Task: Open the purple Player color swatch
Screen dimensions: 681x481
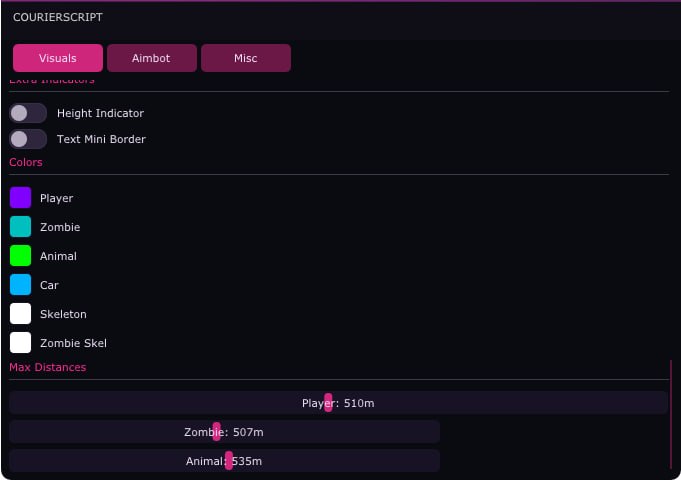Action: coord(20,198)
